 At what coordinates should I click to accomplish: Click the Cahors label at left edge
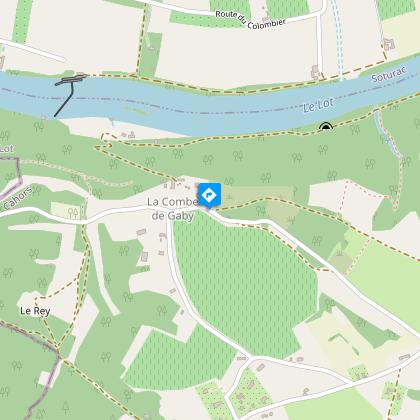(18, 198)
